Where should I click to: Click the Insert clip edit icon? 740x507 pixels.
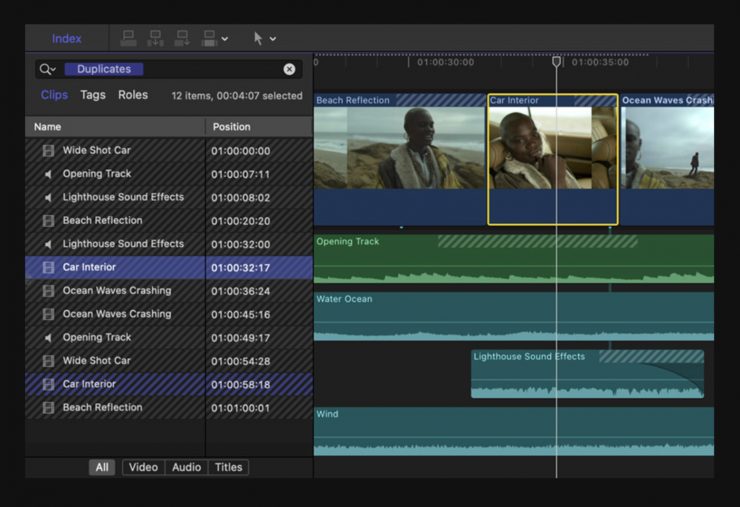(x=155, y=38)
